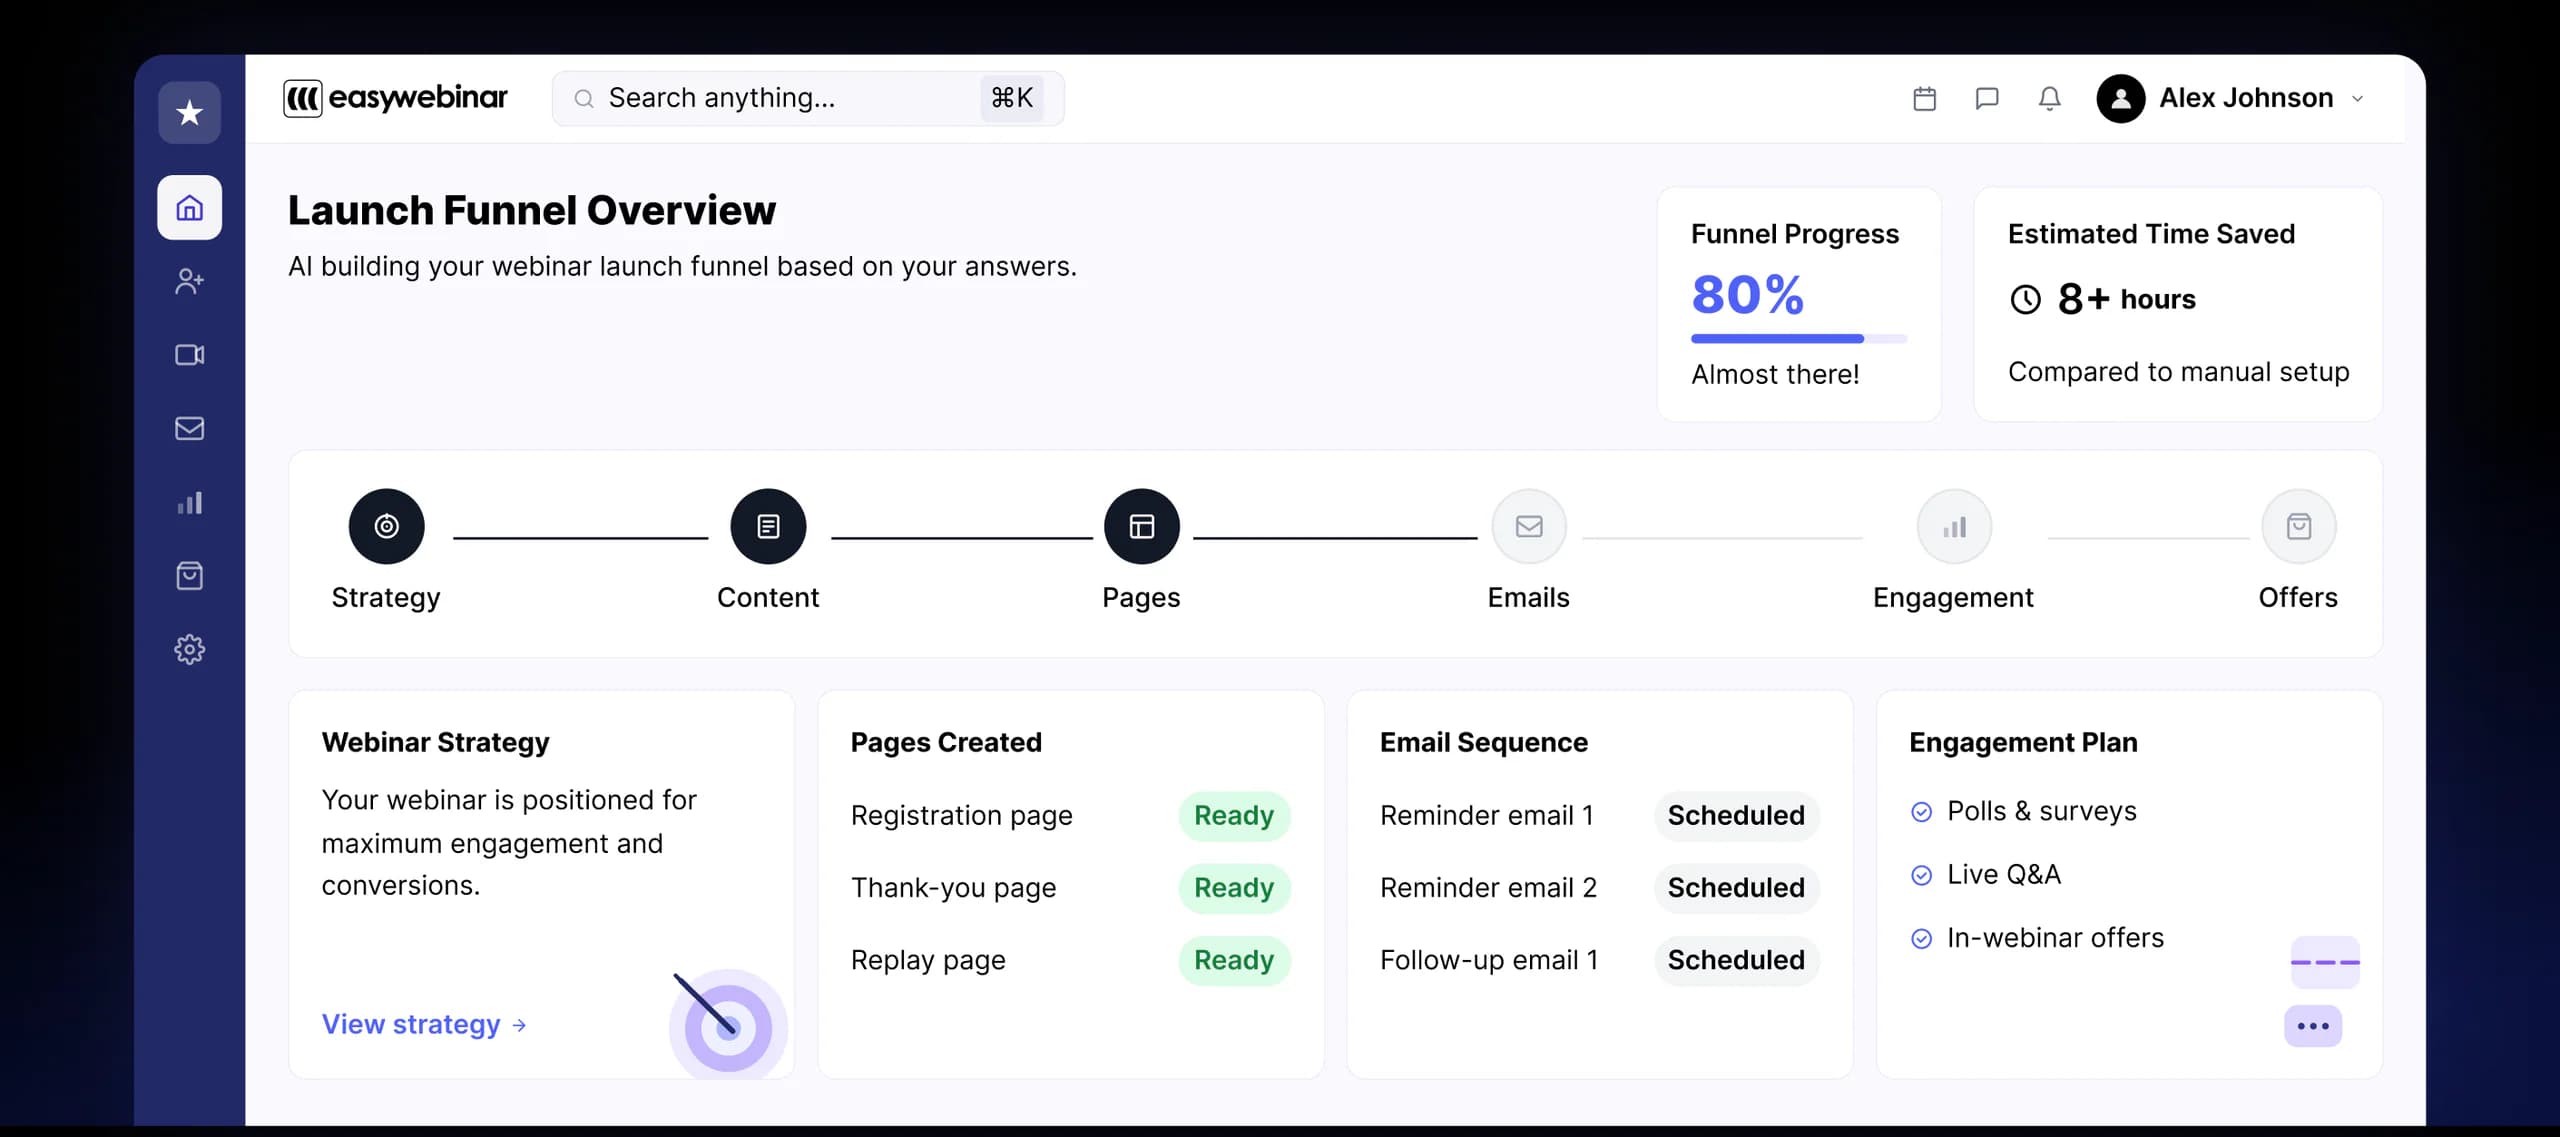Click Alex Johnson's profile avatar
The image size is (2560, 1137).
[2120, 98]
